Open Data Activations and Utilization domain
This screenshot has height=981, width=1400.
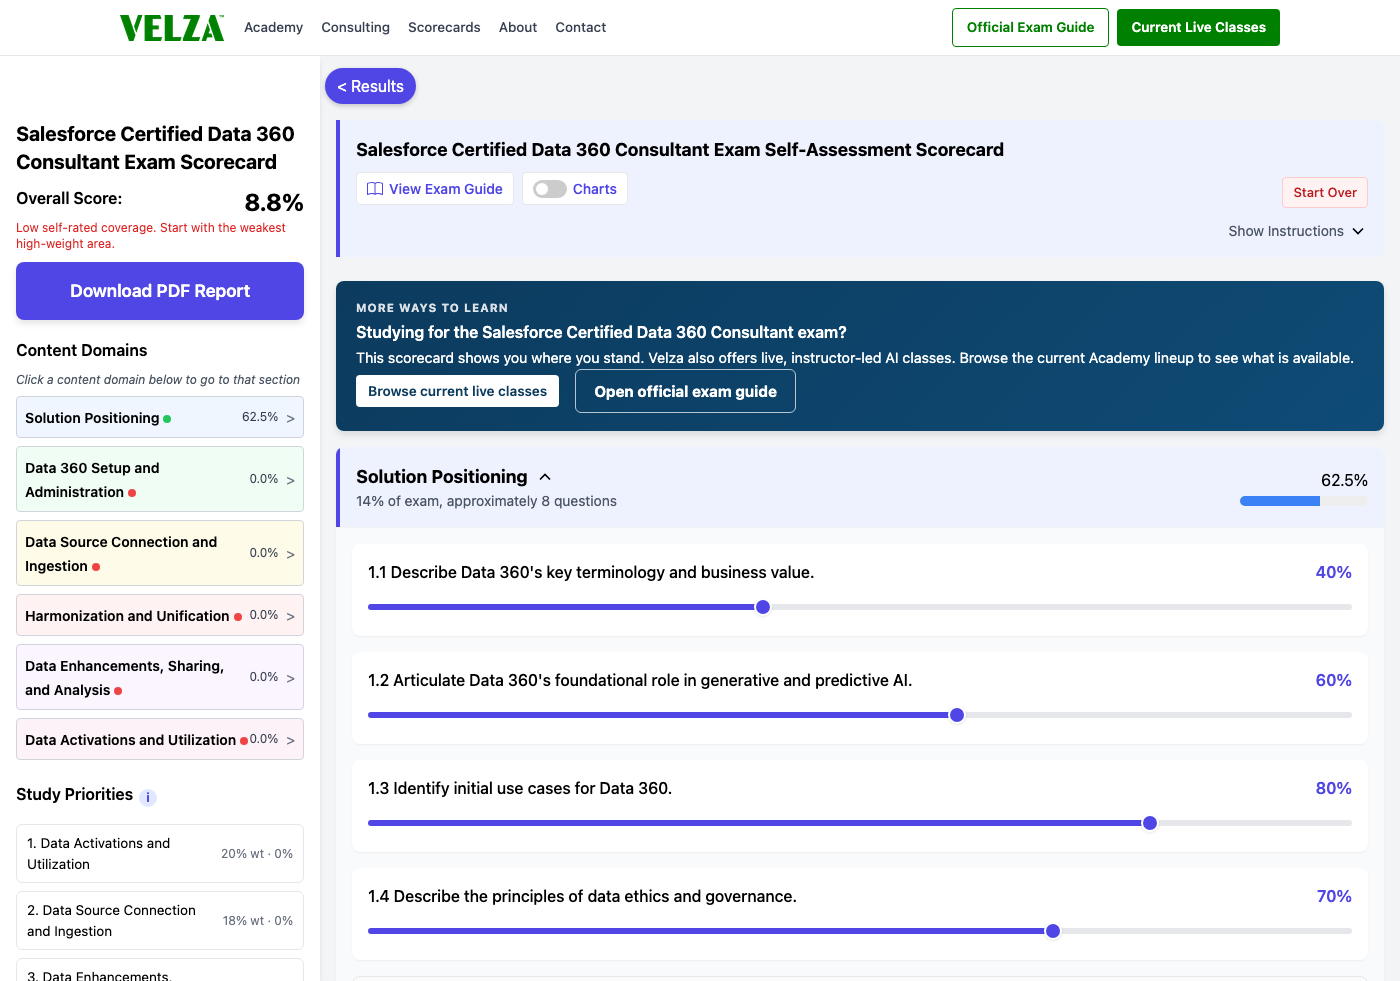point(160,739)
